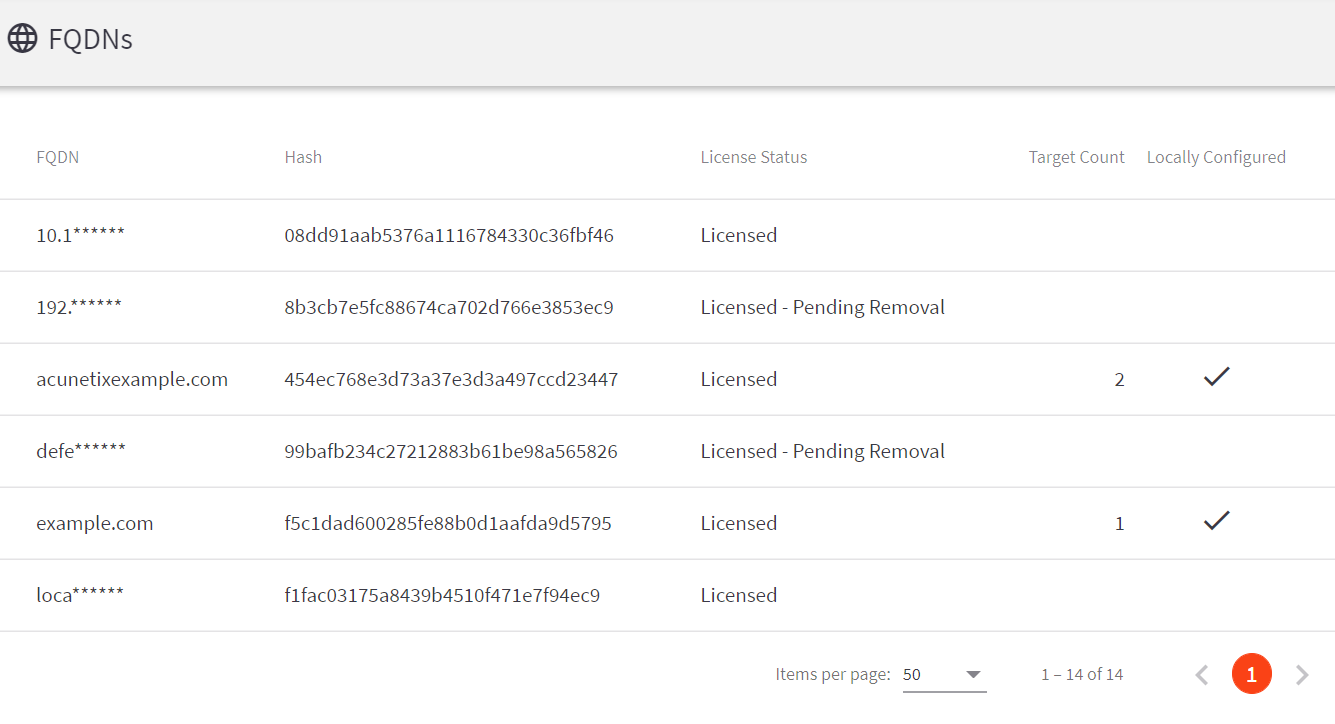Select the example.com FQDN entry

[95, 524]
